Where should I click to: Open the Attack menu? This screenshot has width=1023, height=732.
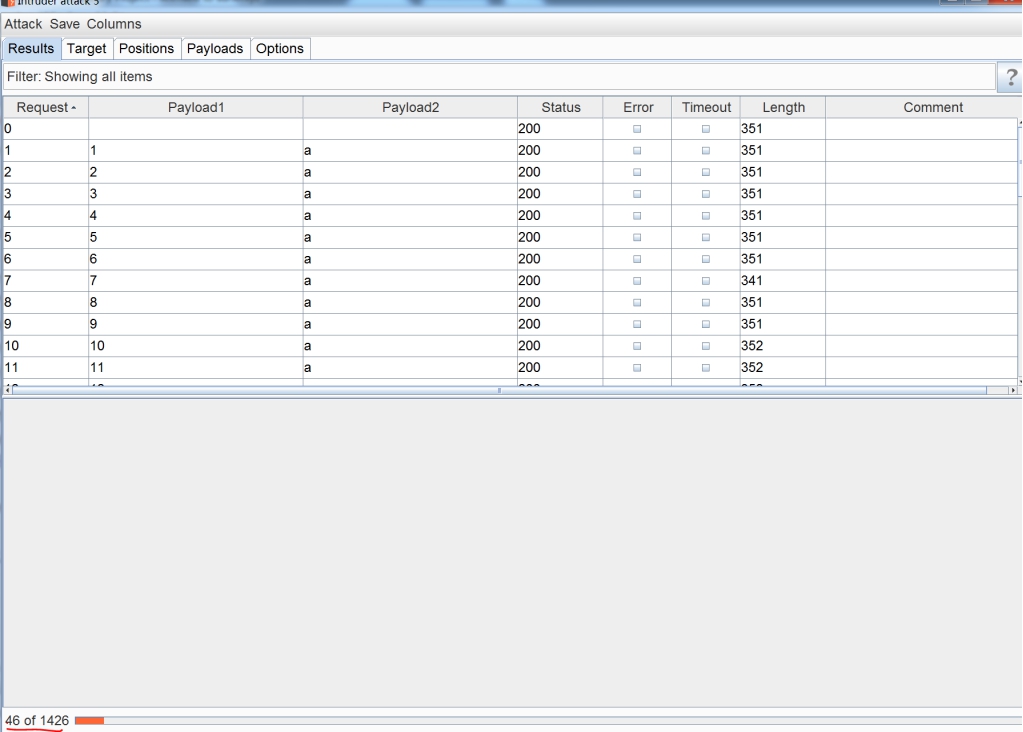[x=23, y=24]
